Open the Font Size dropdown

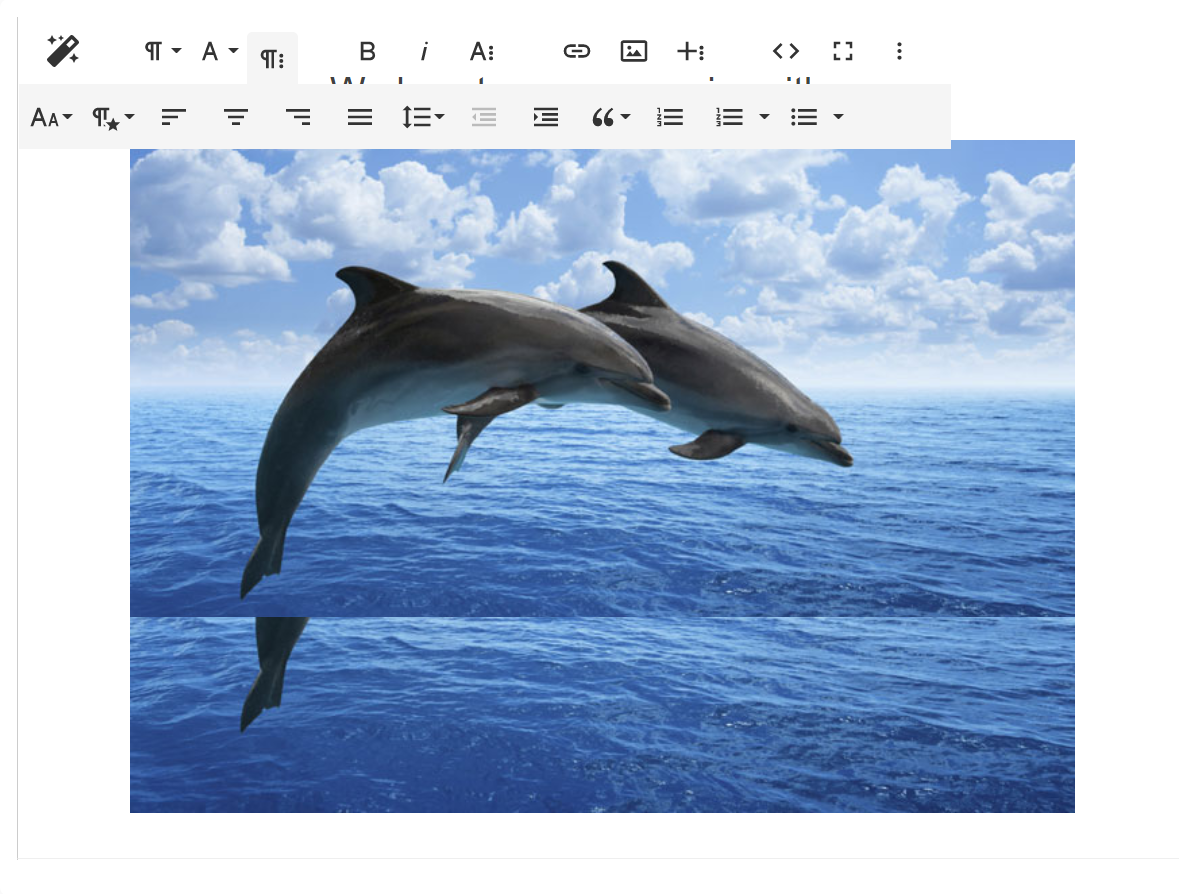pyautogui.click(x=51, y=117)
